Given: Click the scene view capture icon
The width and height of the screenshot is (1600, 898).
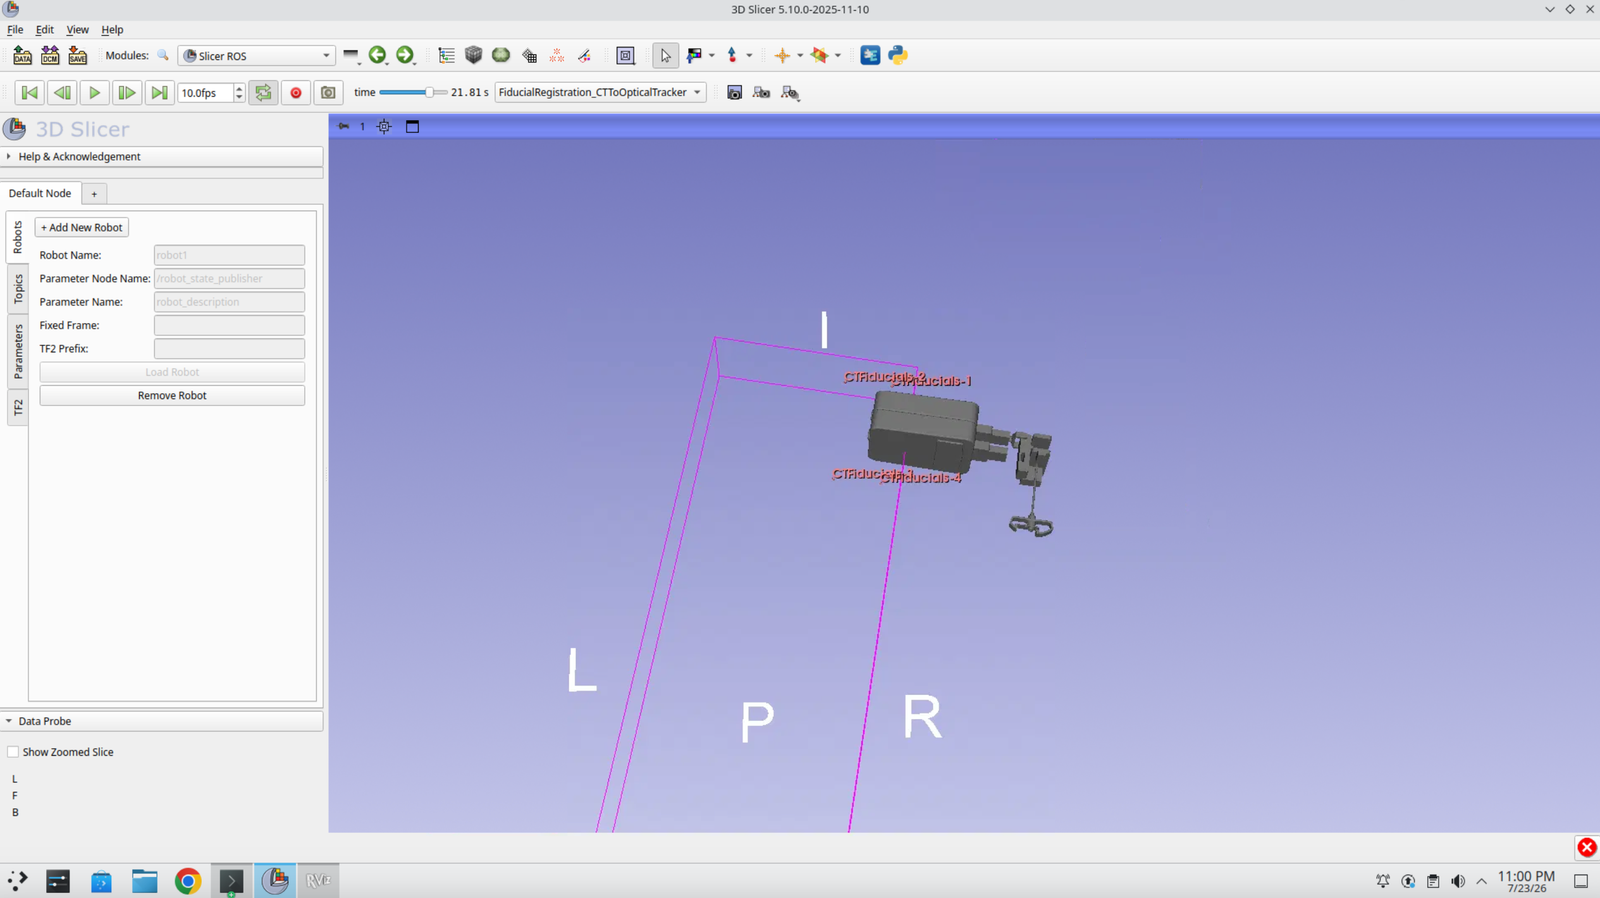Looking at the screenshot, I should pos(761,92).
